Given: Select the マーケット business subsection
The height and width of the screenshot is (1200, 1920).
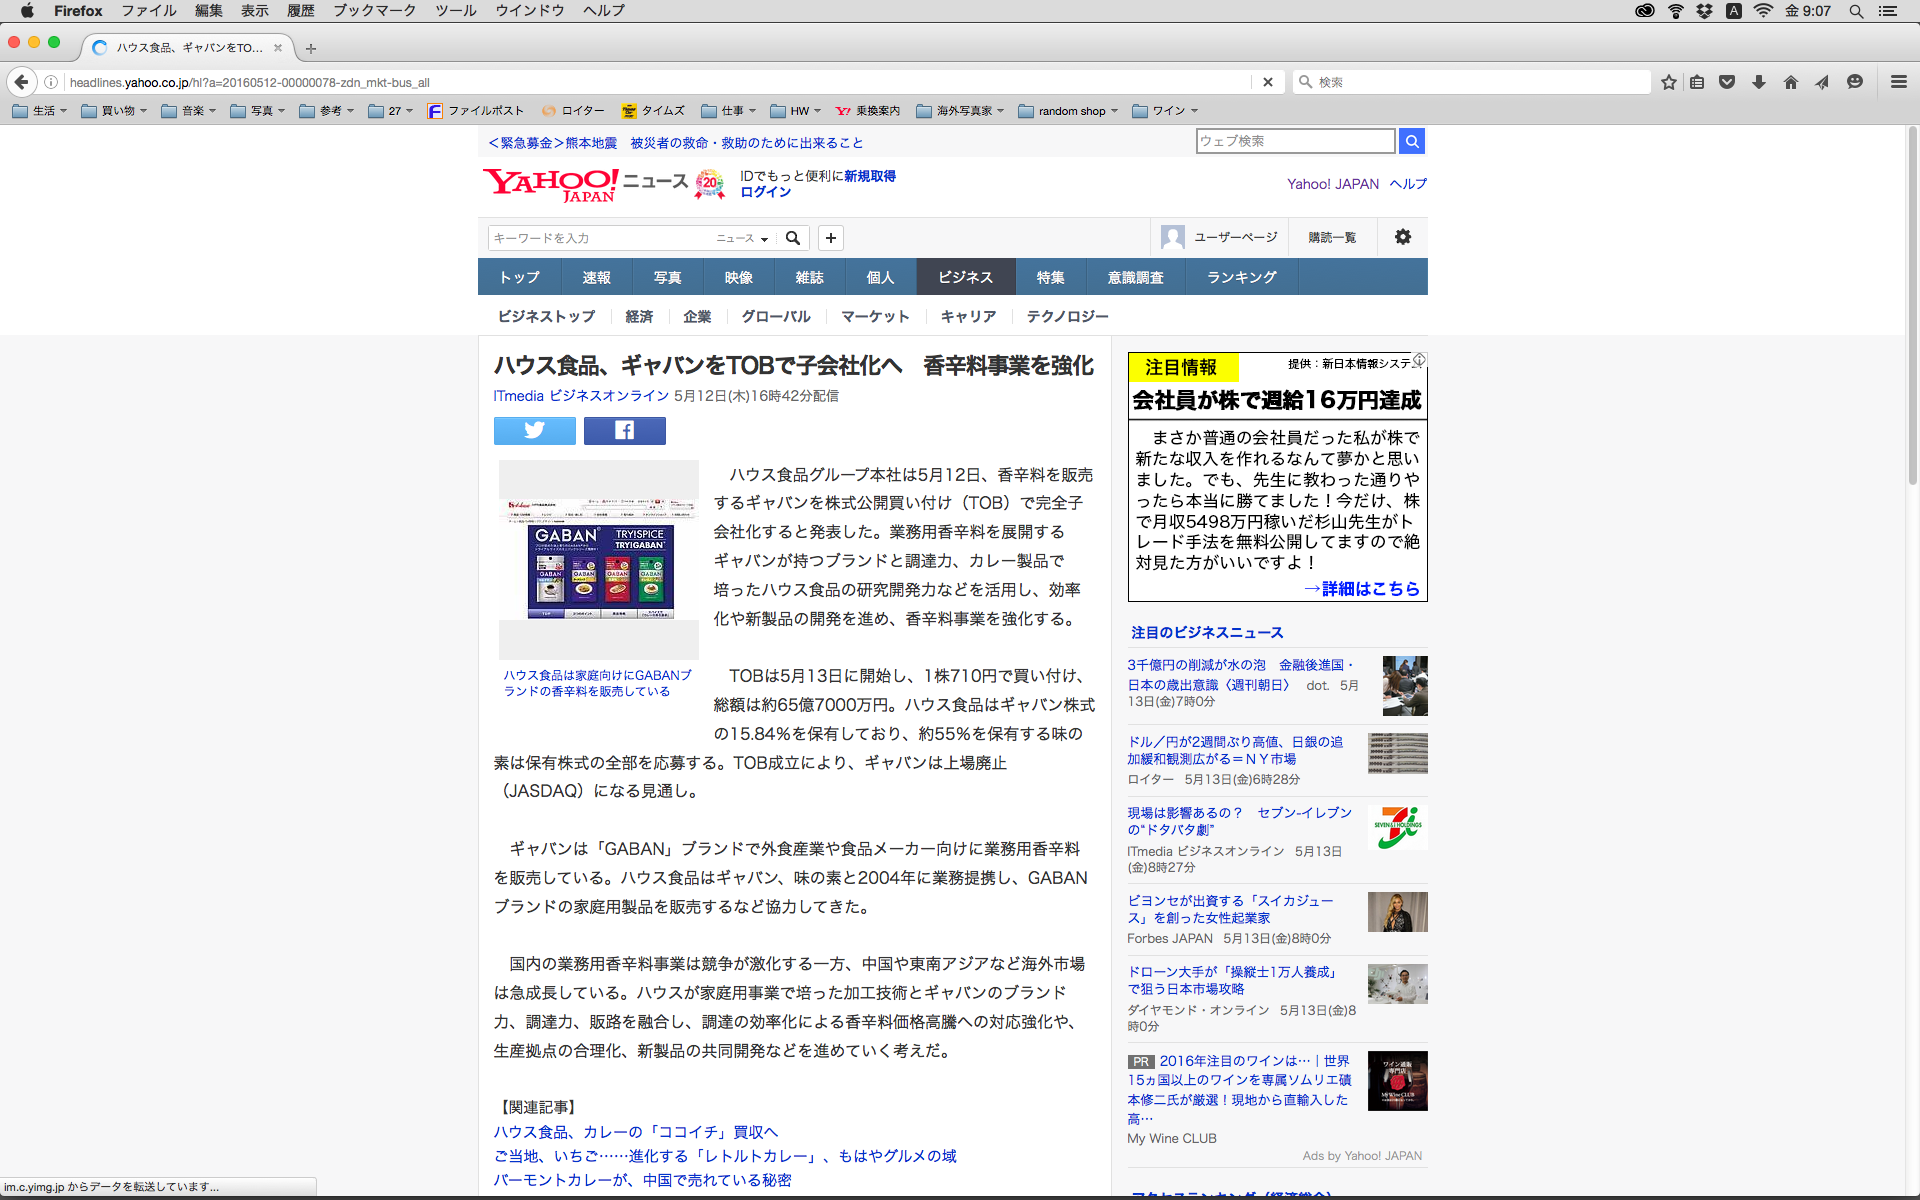Looking at the screenshot, I should [x=875, y=316].
